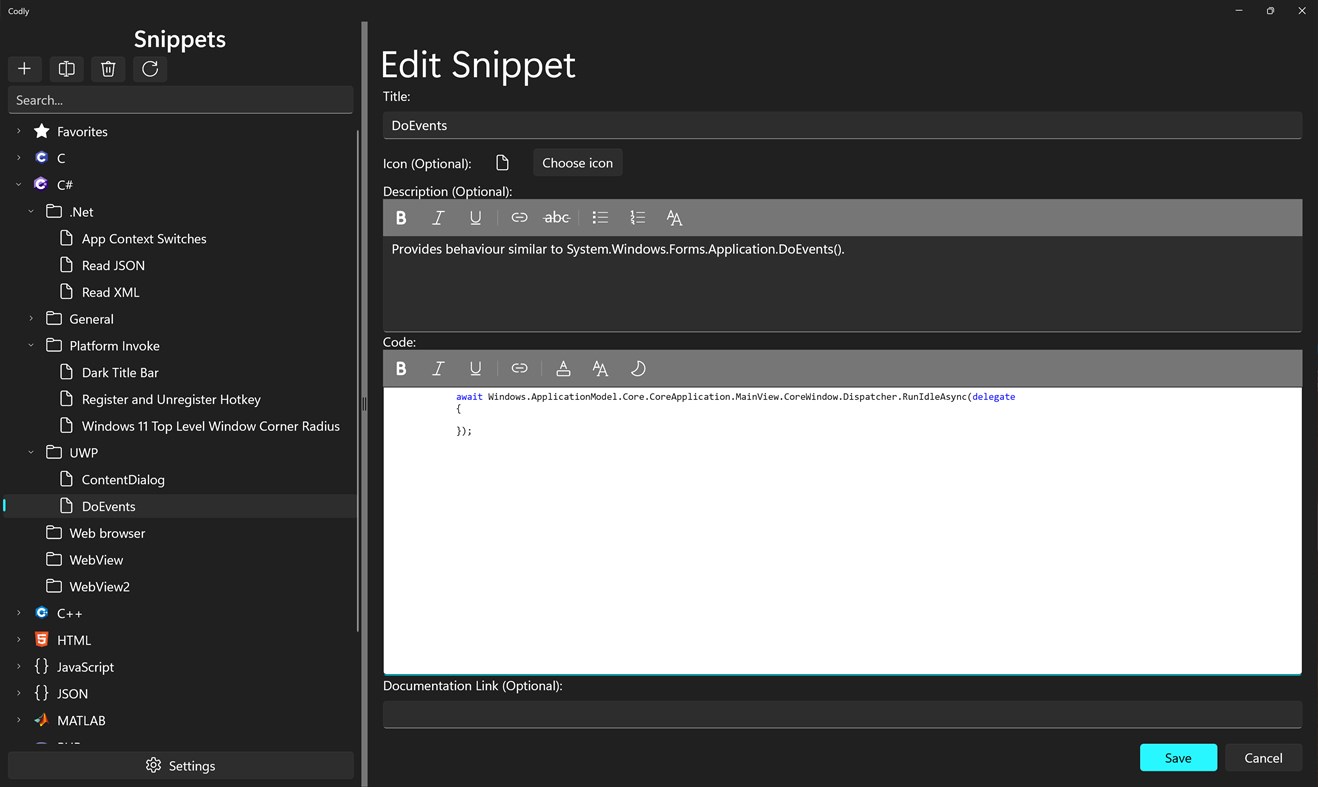
Task: Bold the description text
Action: (x=401, y=217)
